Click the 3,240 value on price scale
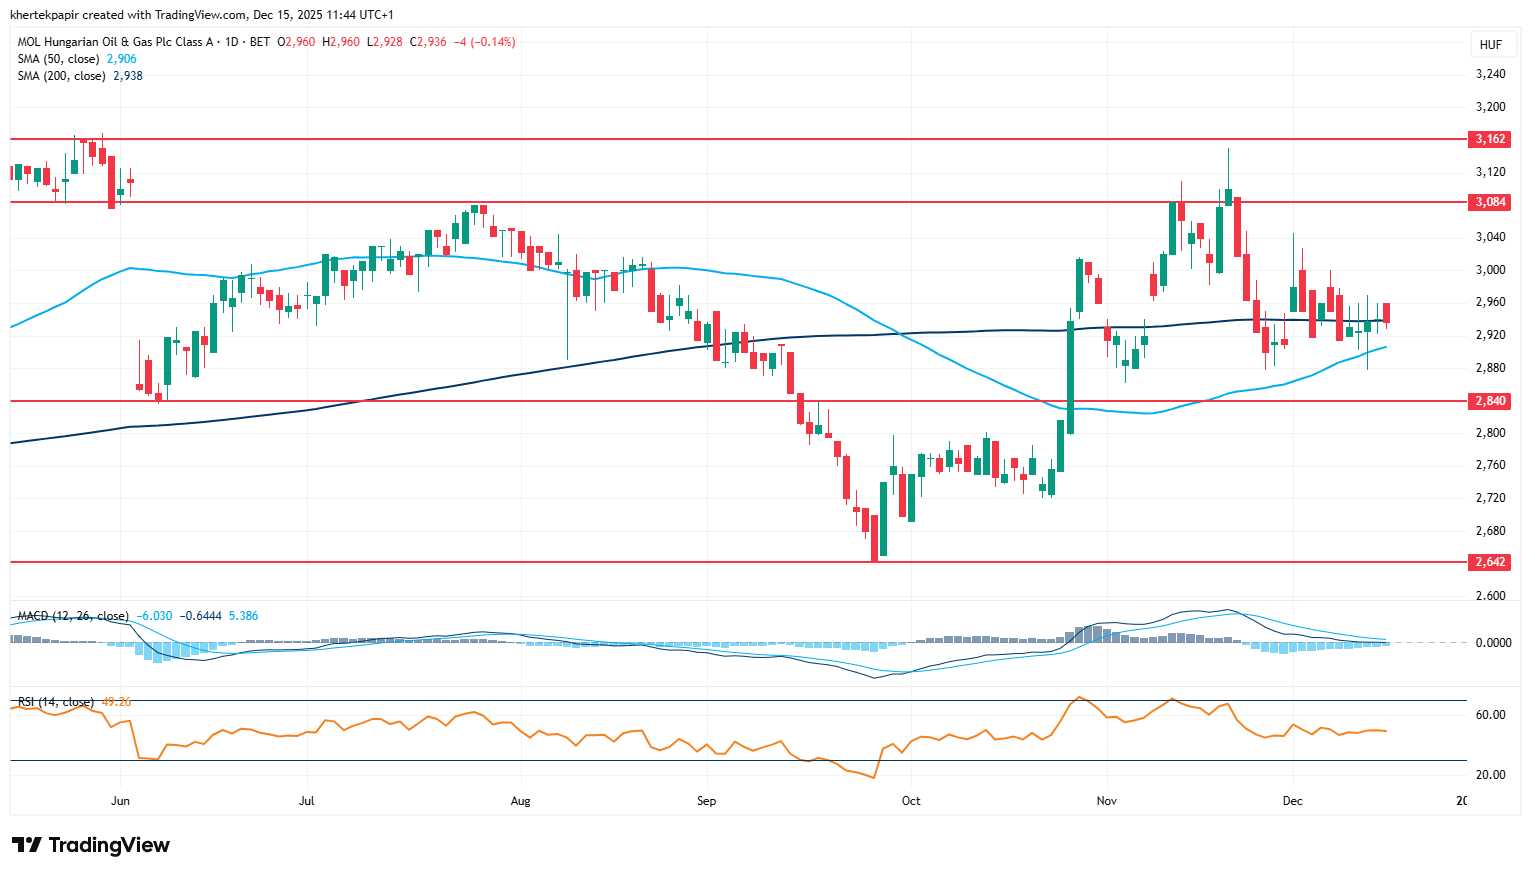This screenshot has height=875, width=1531. coord(1490,74)
